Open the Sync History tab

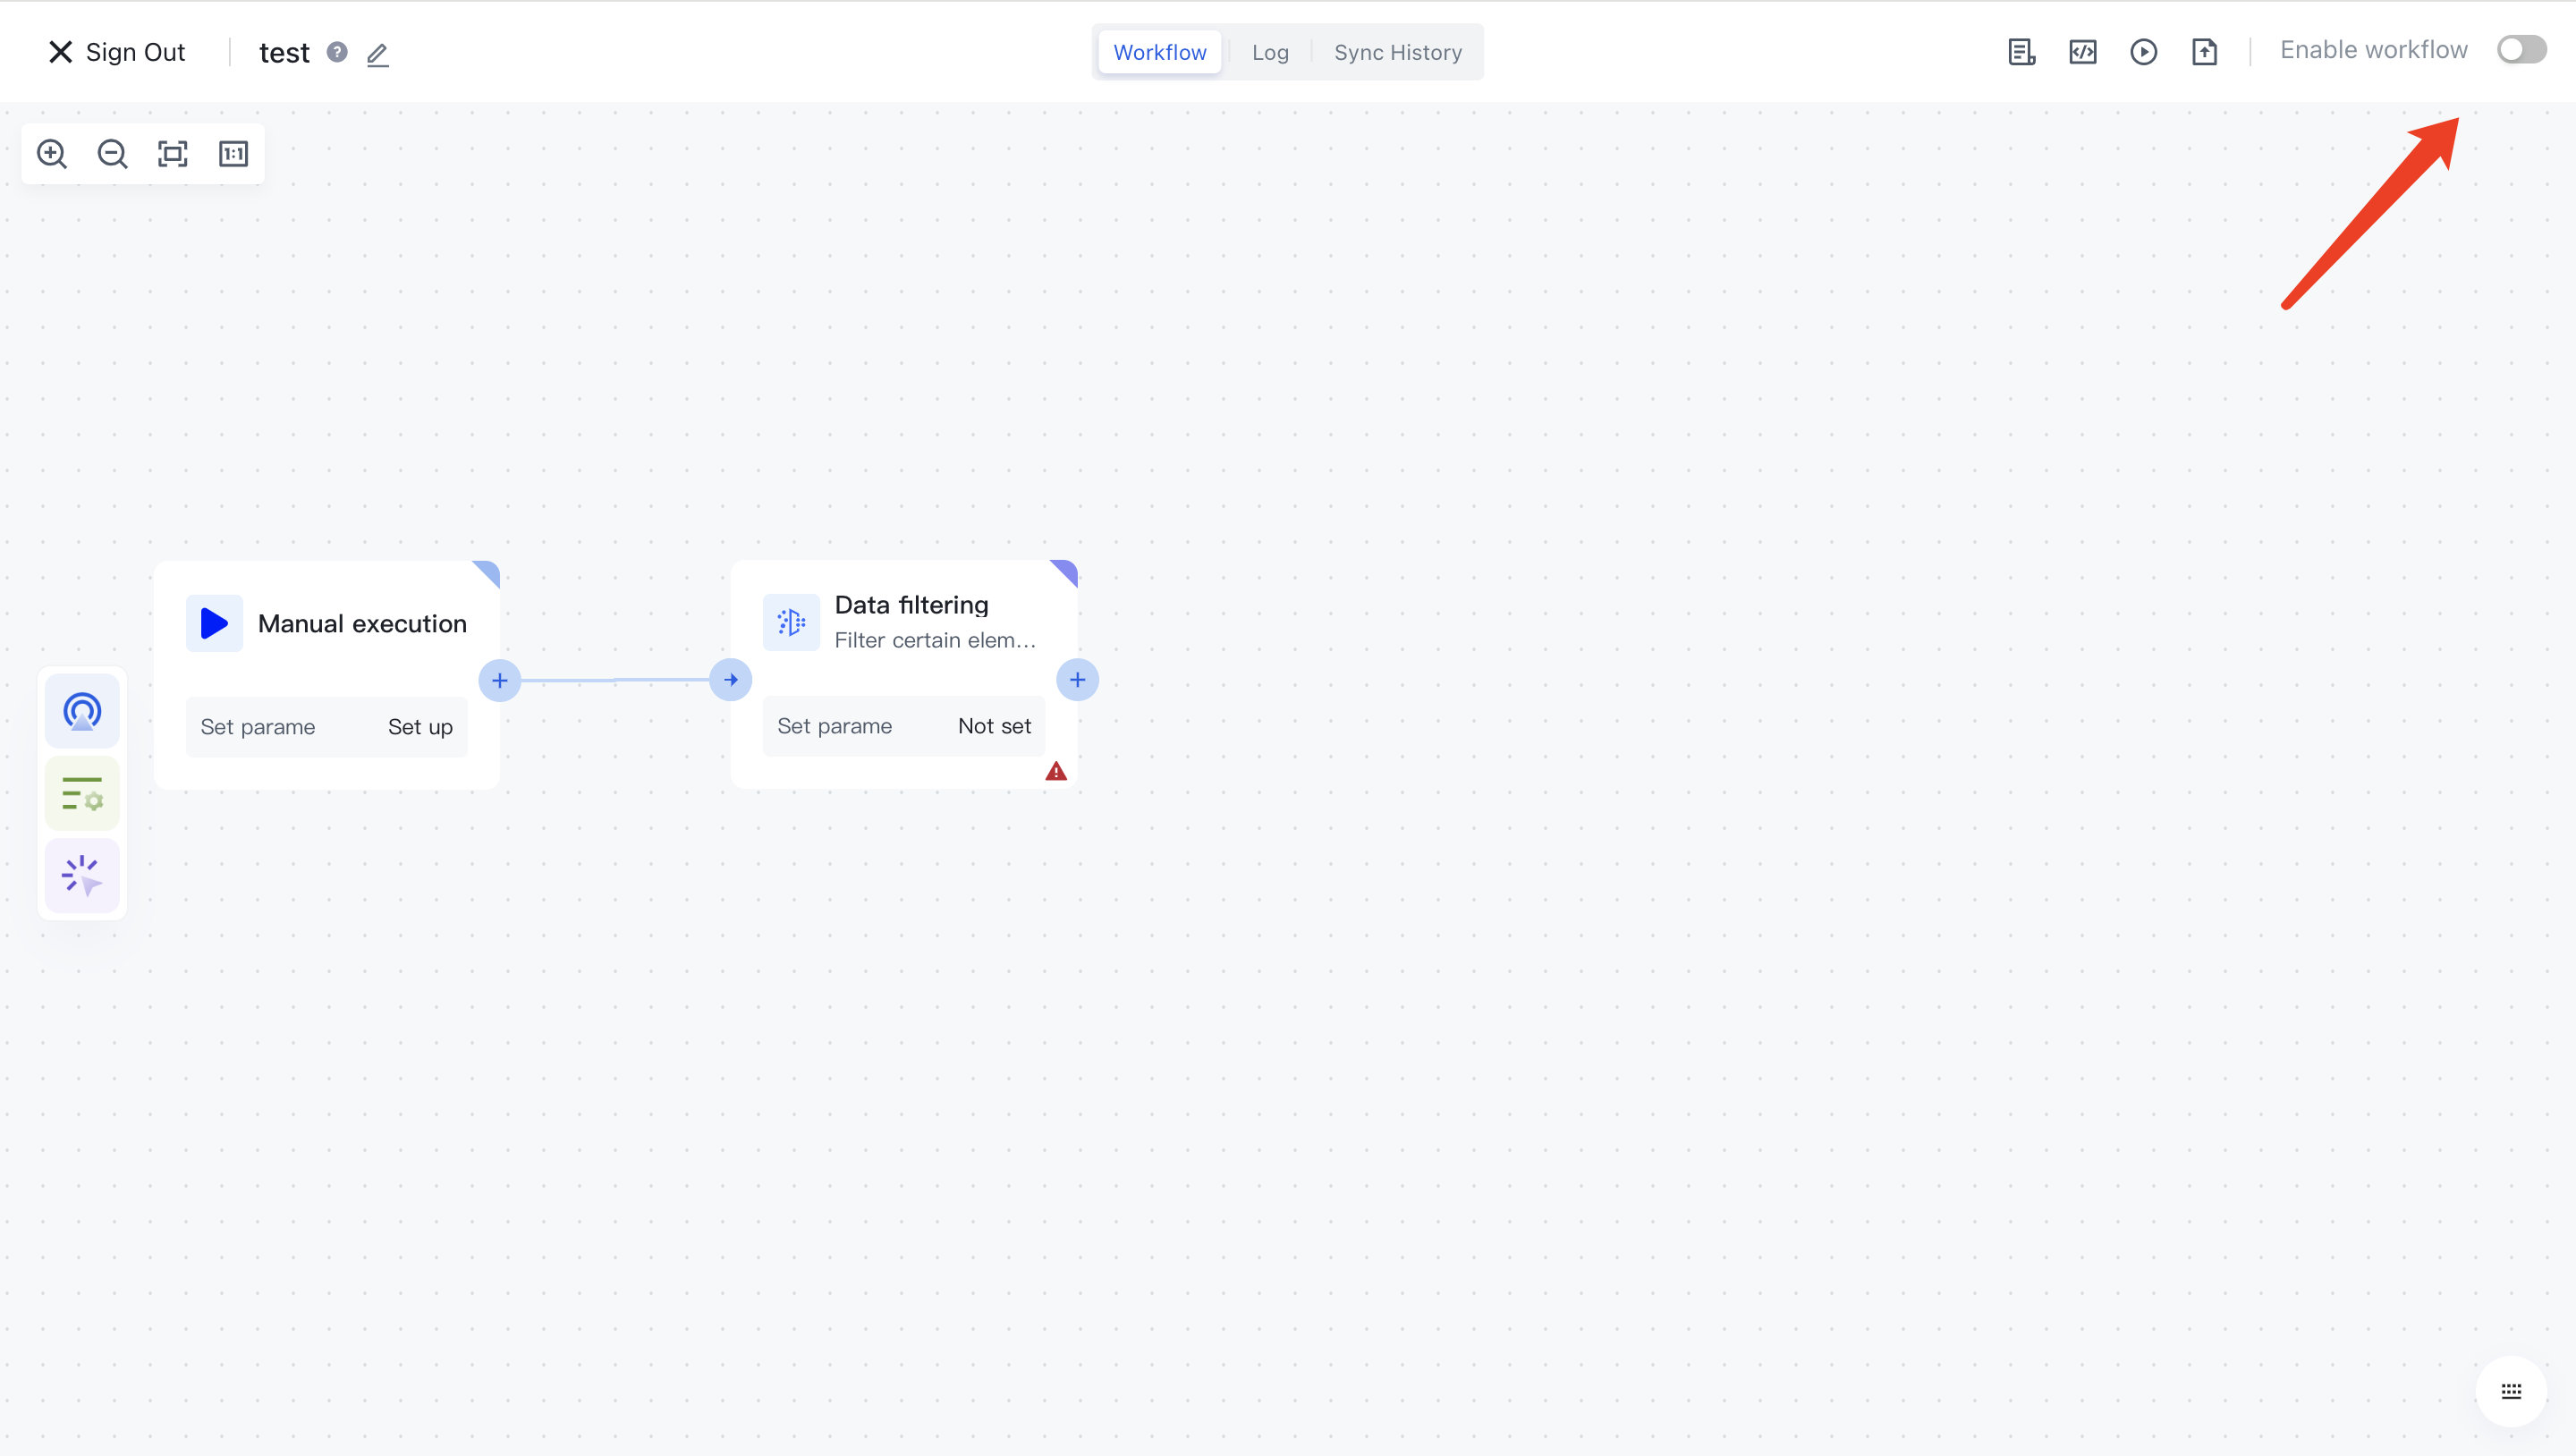1397,51
